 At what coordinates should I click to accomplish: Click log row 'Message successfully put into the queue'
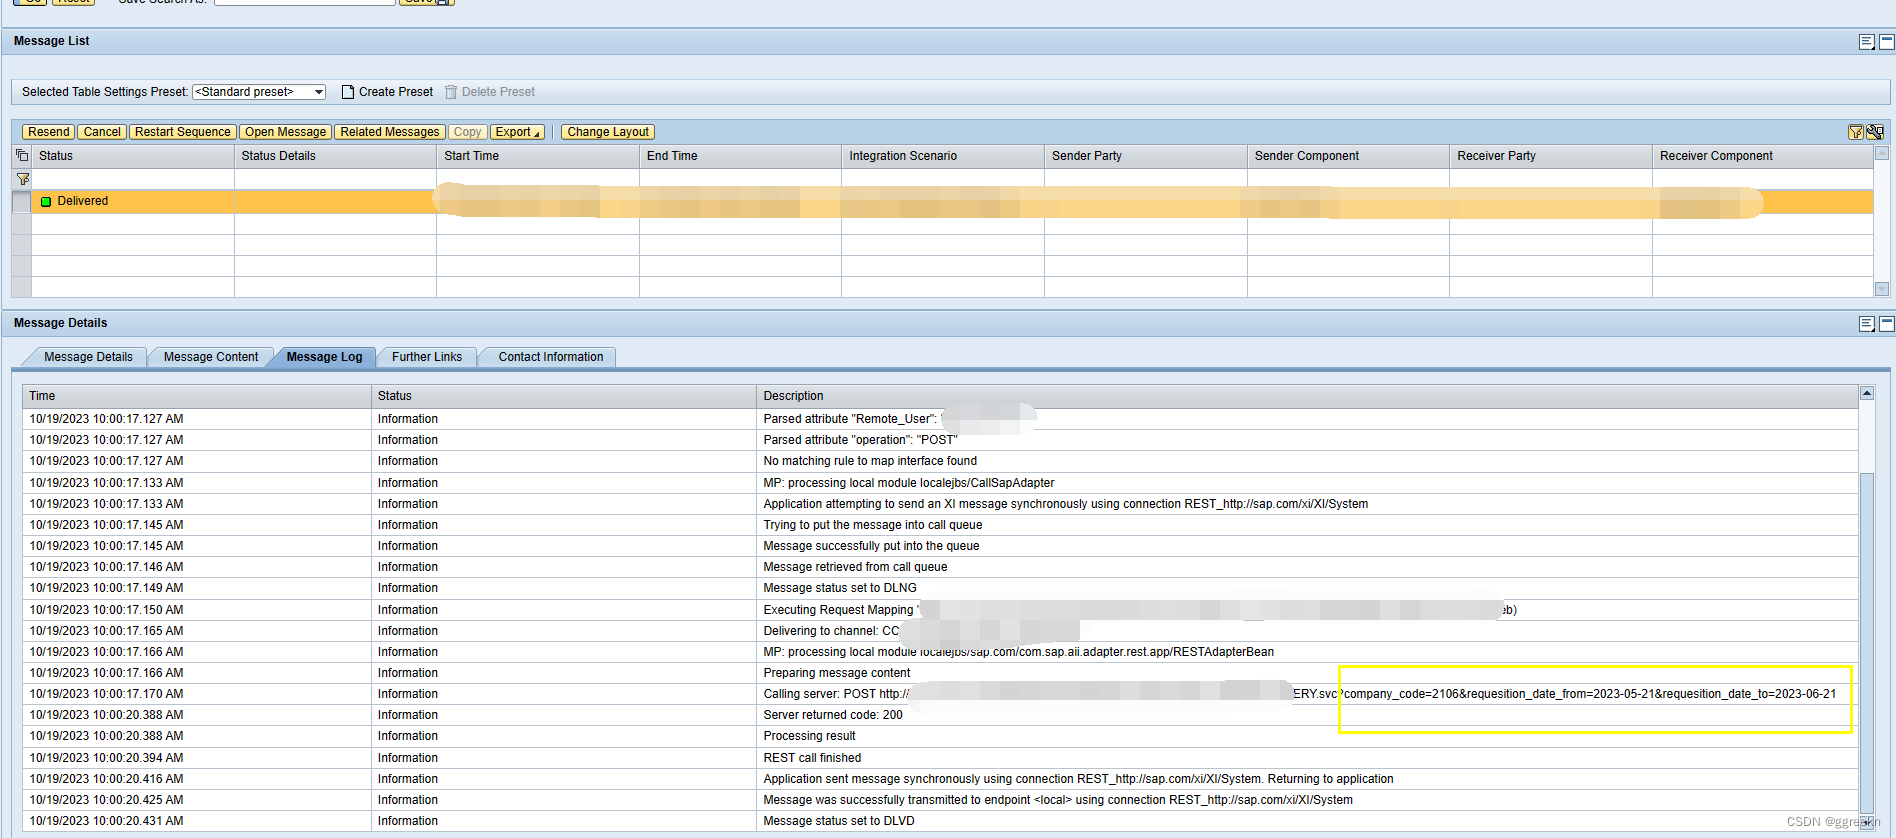pos(940,546)
